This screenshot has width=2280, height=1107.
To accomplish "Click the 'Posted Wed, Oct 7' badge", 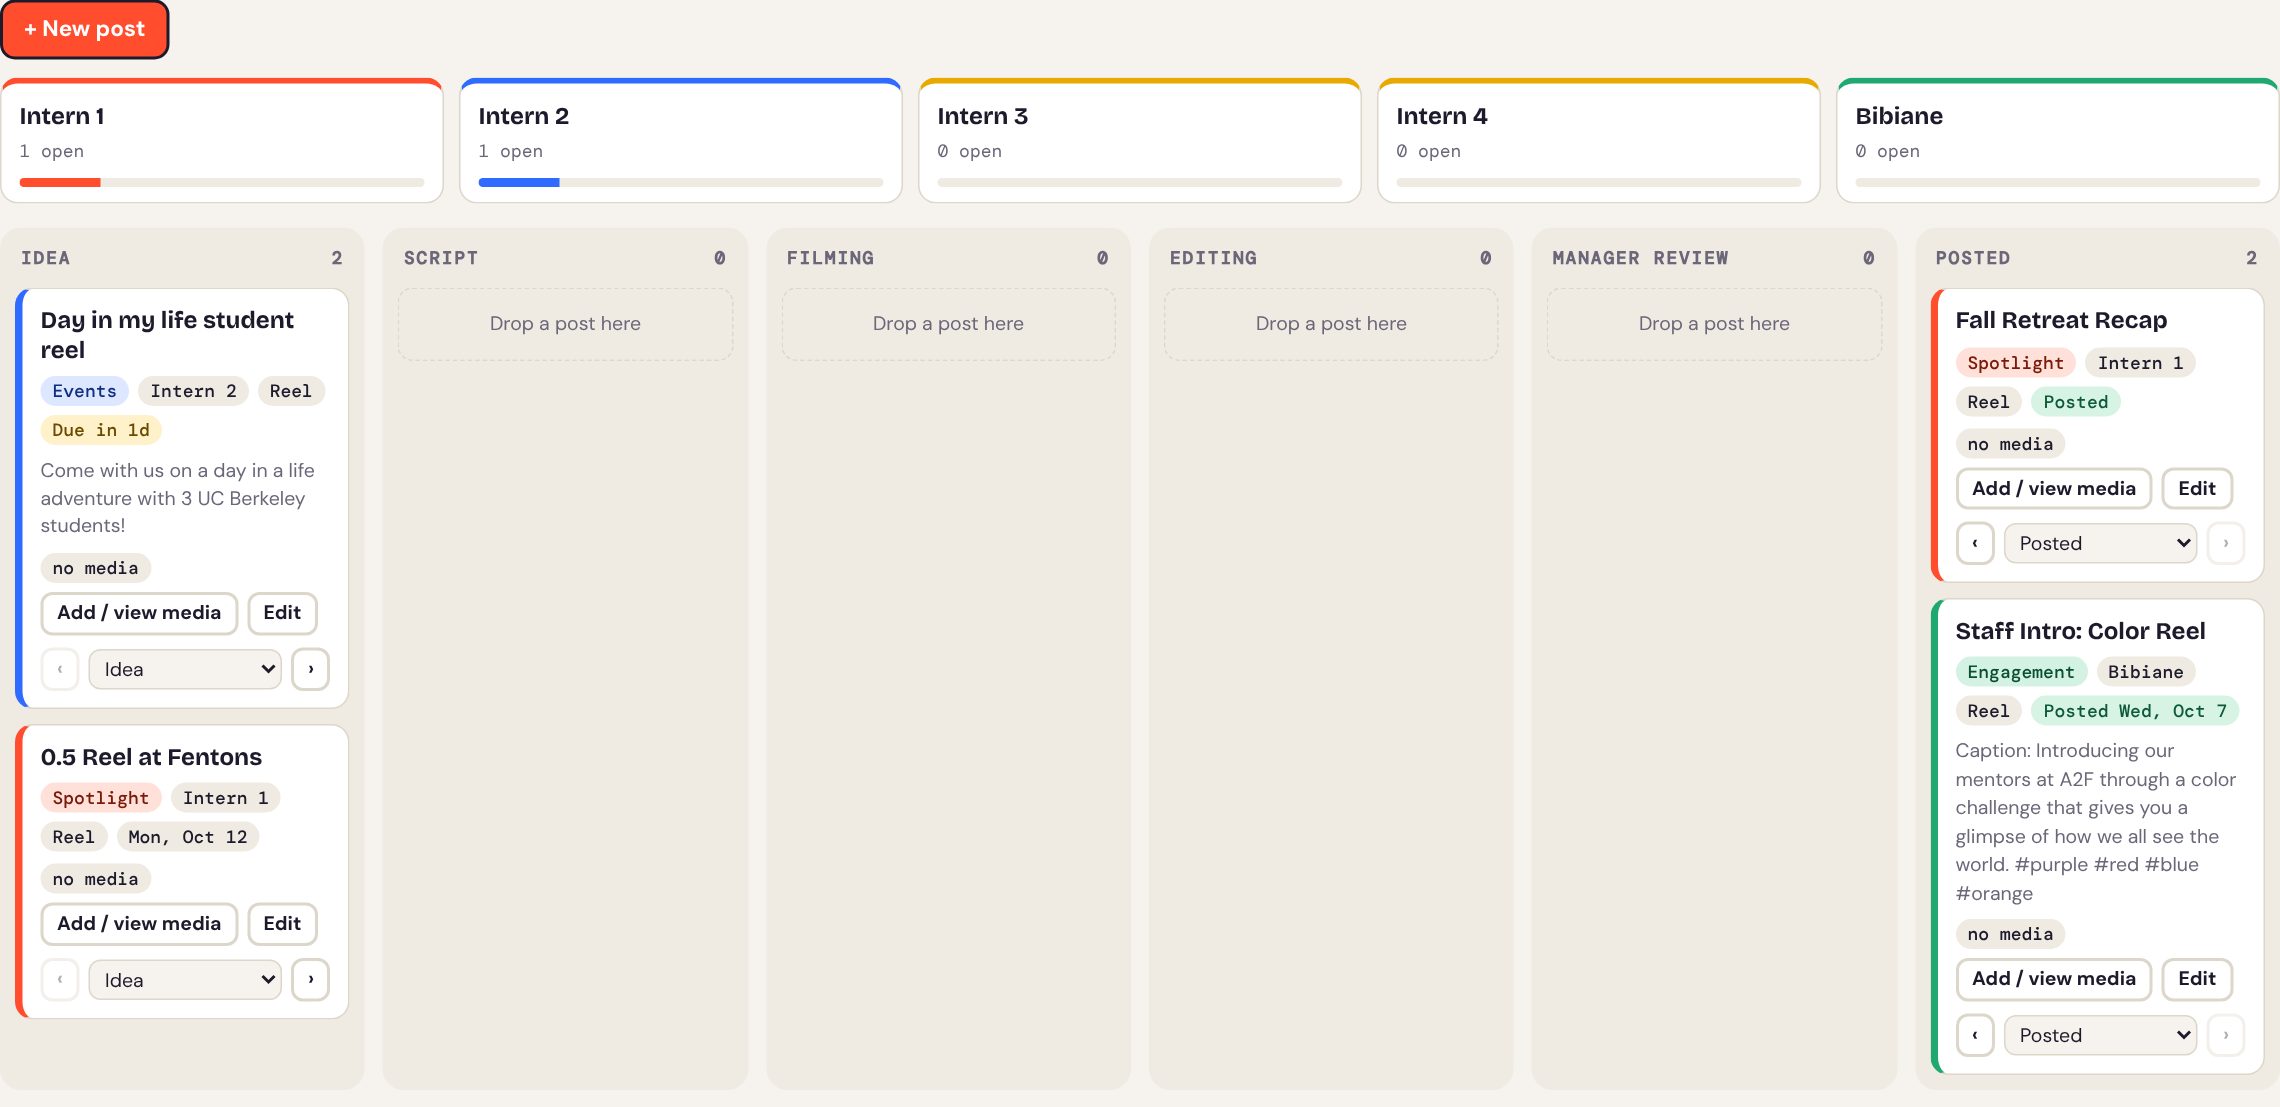I will pos(2135,711).
